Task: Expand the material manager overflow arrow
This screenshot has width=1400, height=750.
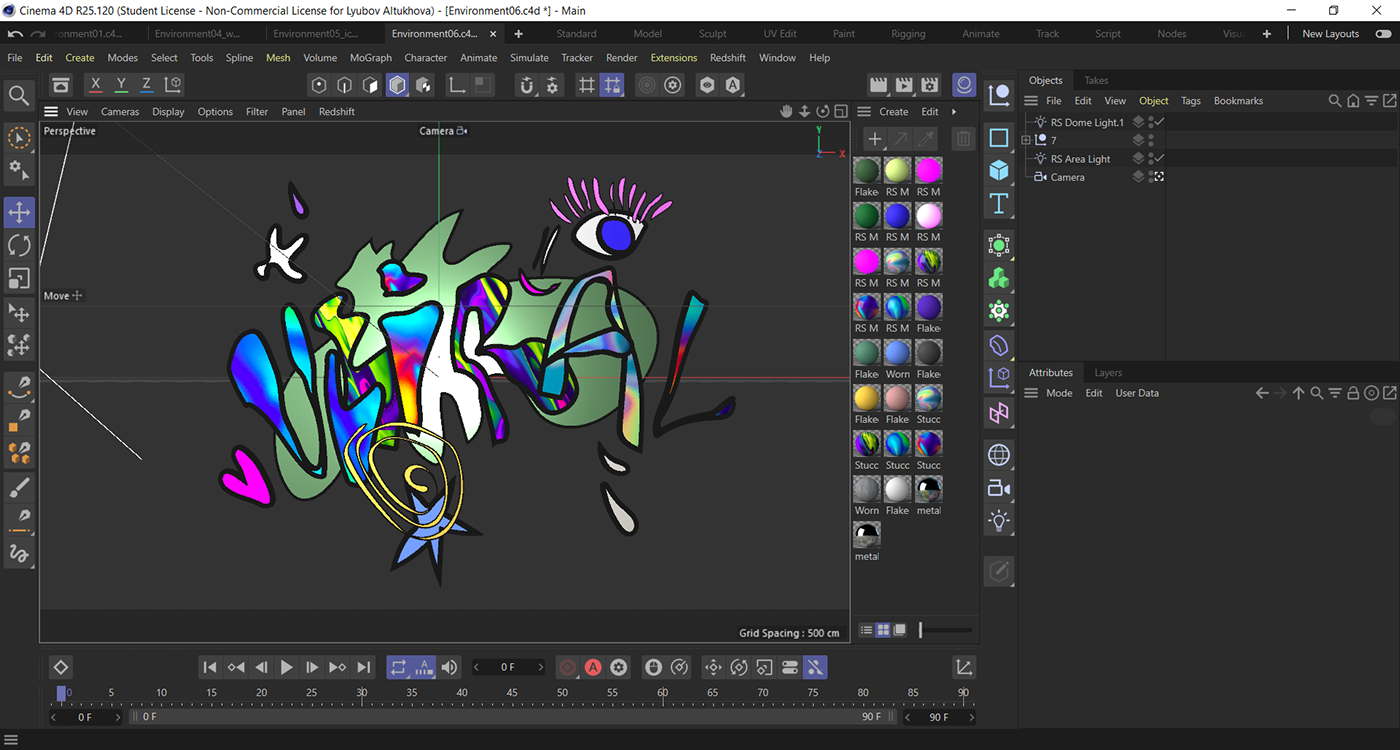Action: 954,112
